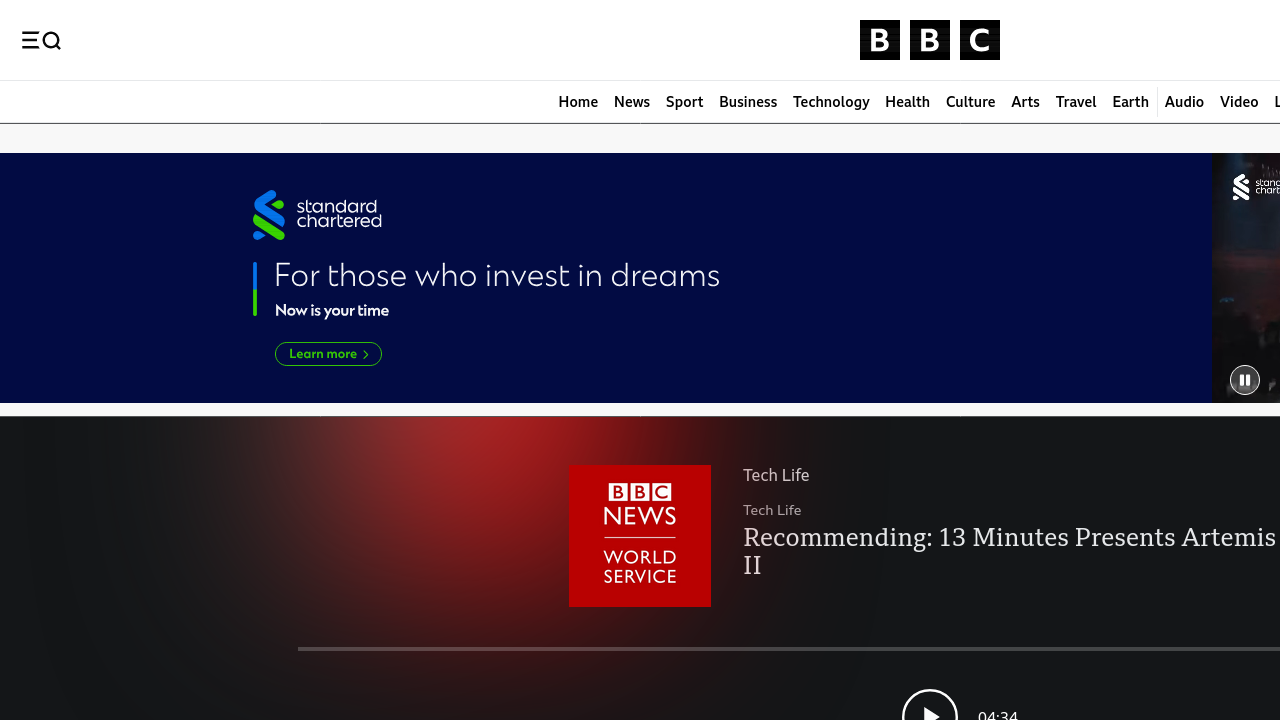
Task: Click the Tech Life programme link
Action: pos(776,475)
